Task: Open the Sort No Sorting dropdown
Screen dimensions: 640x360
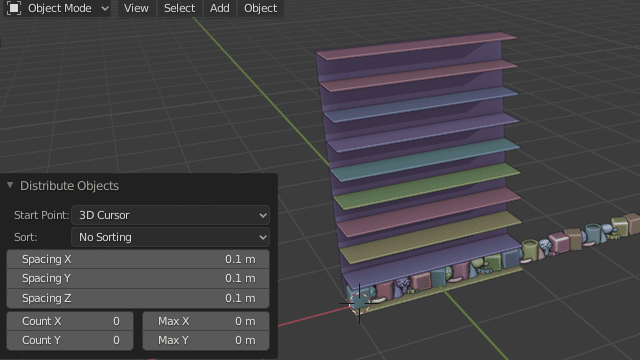Action: coord(170,237)
